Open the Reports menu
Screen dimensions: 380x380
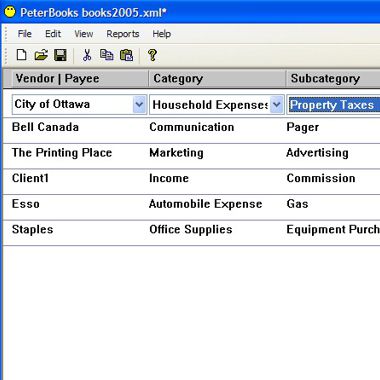click(123, 34)
